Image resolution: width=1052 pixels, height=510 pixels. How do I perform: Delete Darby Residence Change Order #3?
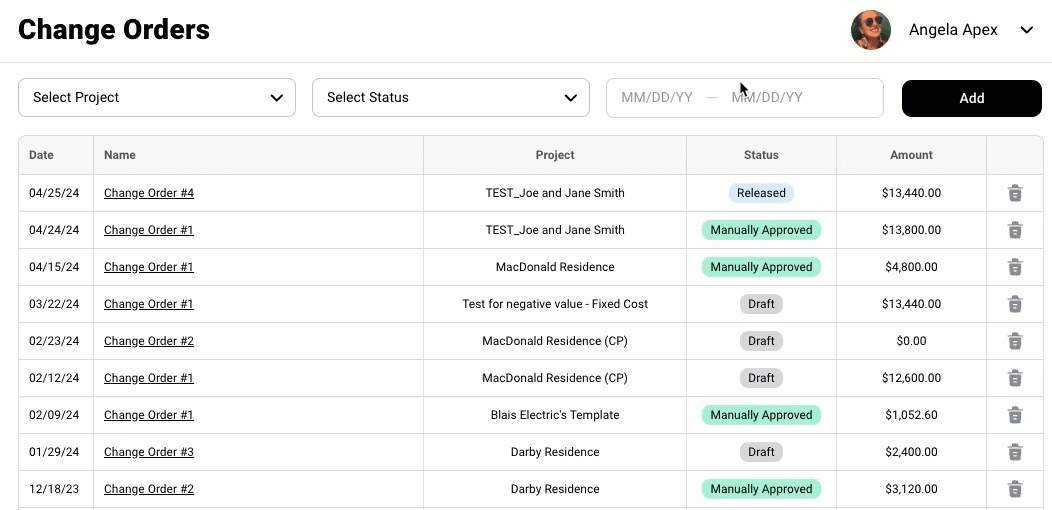(1015, 452)
